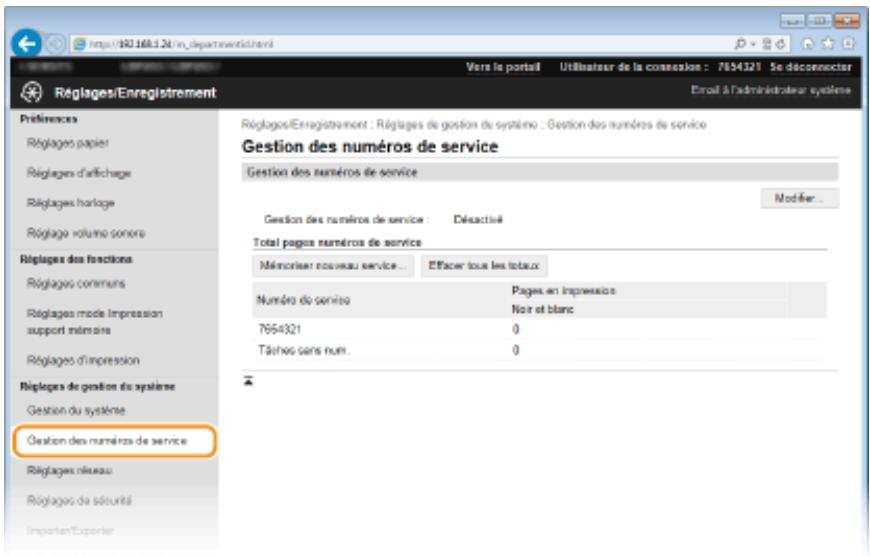Click the Modifier... button

pyautogui.click(x=800, y=198)
